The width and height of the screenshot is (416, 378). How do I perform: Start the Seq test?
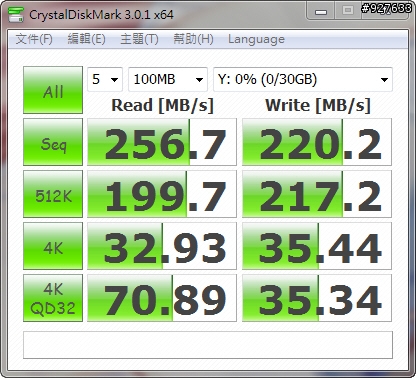point(53,142)
